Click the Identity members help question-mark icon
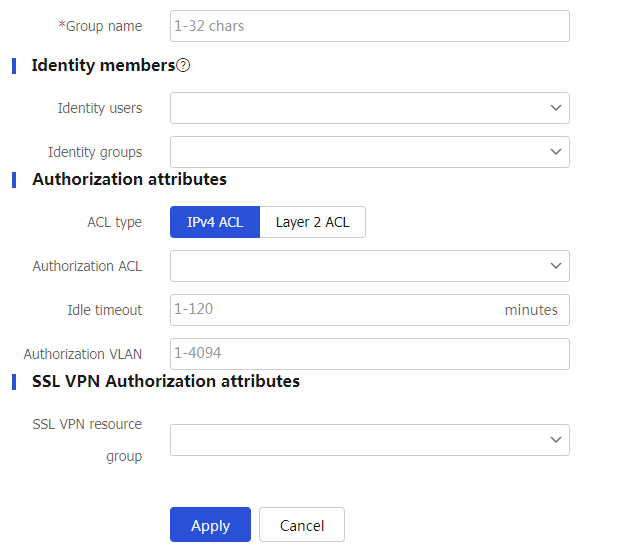The image size is (626, 556). click(183, 66)
